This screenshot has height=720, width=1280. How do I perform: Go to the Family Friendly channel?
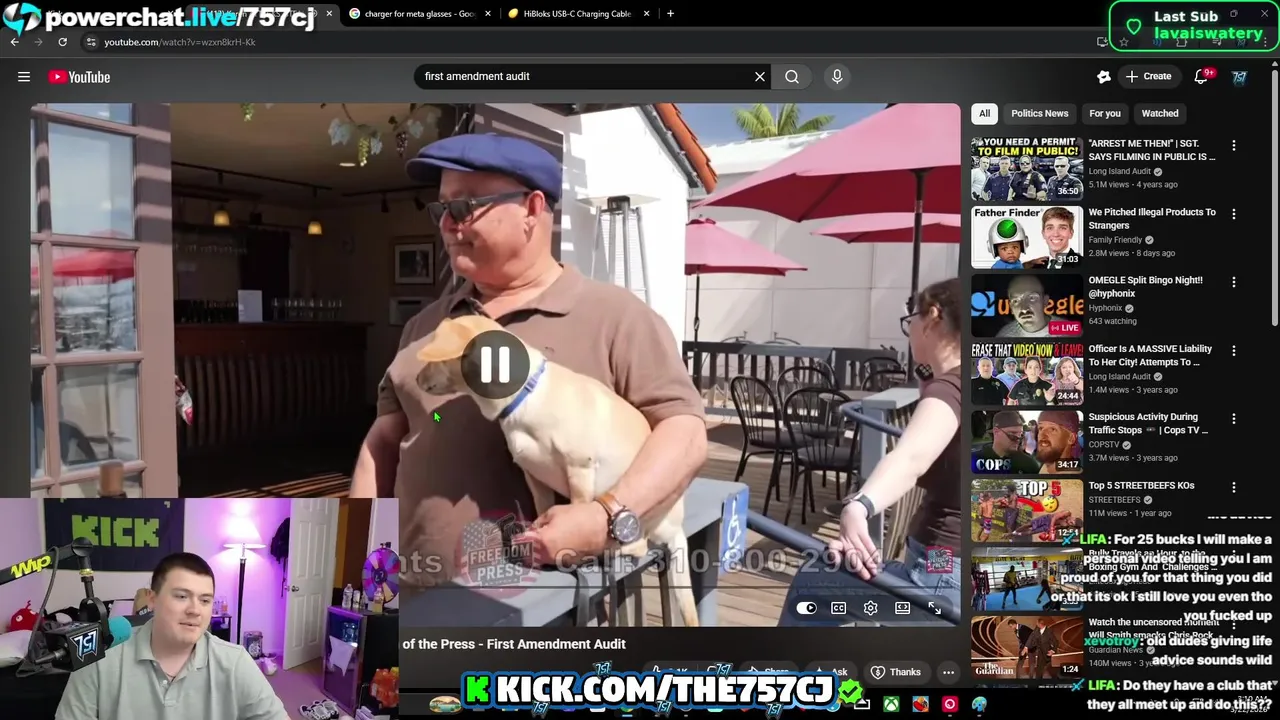pyautogui.click(x=1115, y=240)
